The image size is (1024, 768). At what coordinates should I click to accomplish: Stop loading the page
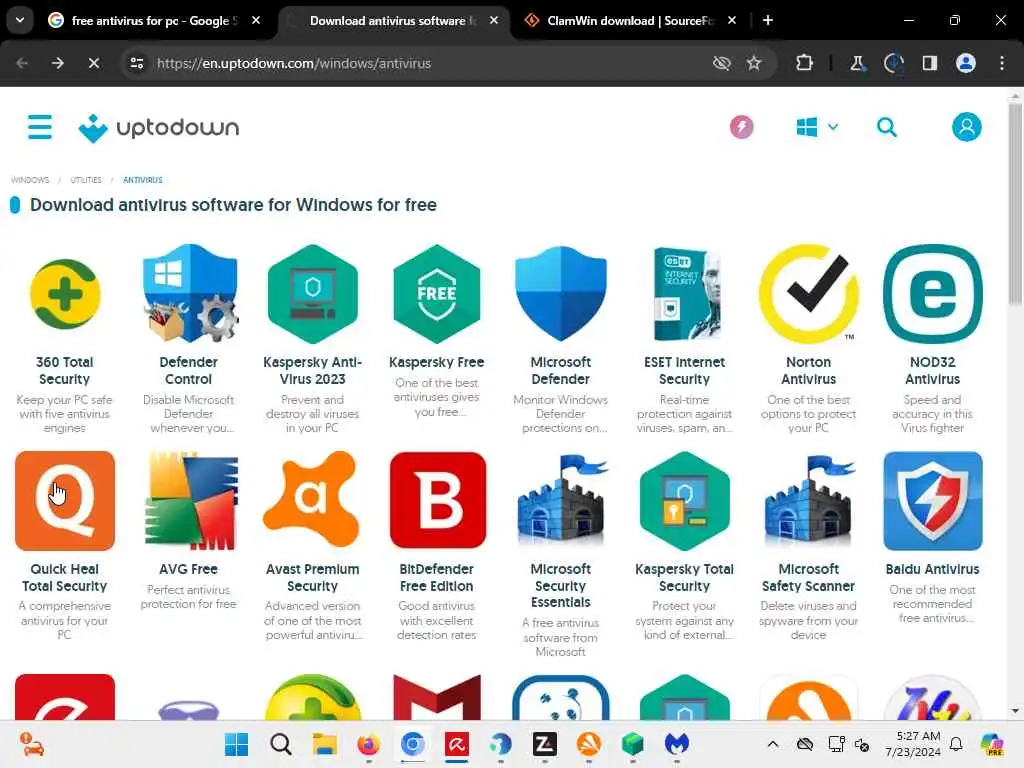tap(93, 63)
